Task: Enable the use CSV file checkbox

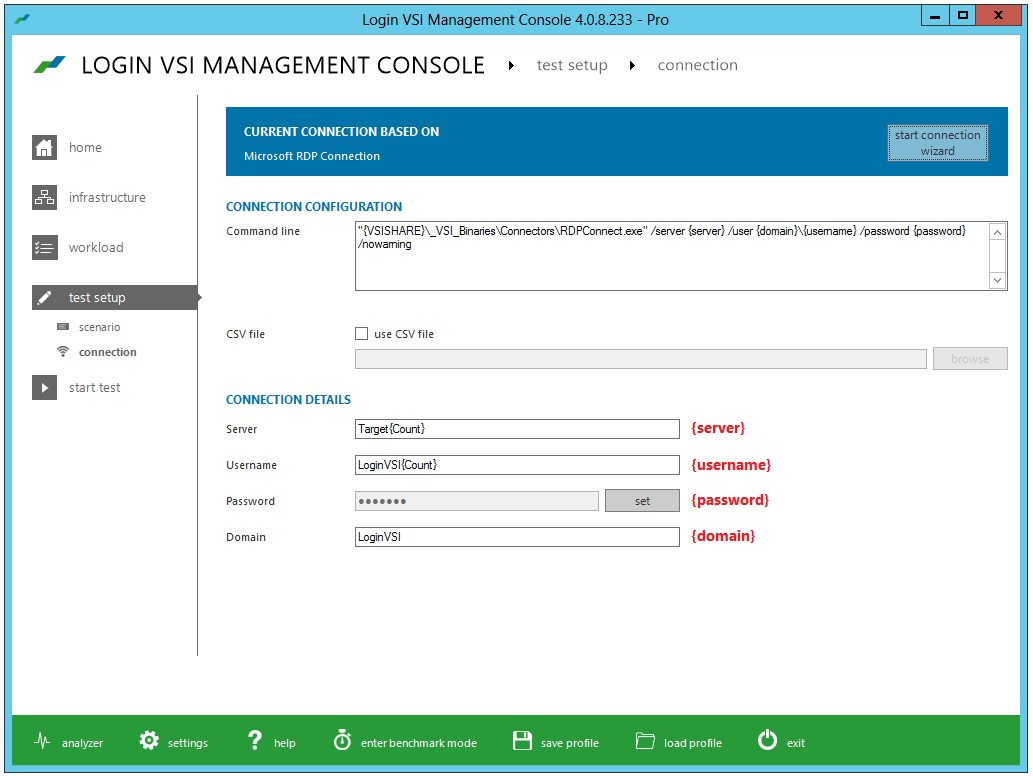Action: click(362, 334)
